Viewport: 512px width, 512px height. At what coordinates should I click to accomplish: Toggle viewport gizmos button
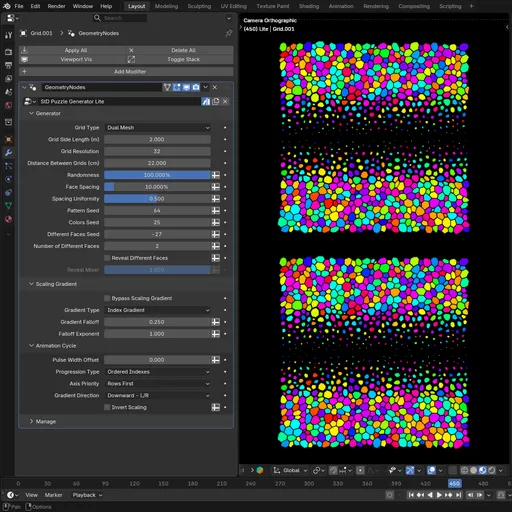410,470
